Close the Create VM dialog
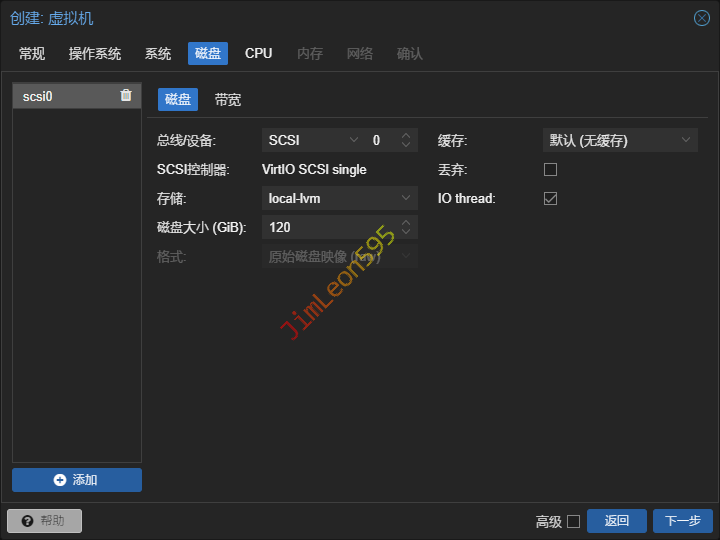Viewport: 720px width, 540px height. pos(701,18)
